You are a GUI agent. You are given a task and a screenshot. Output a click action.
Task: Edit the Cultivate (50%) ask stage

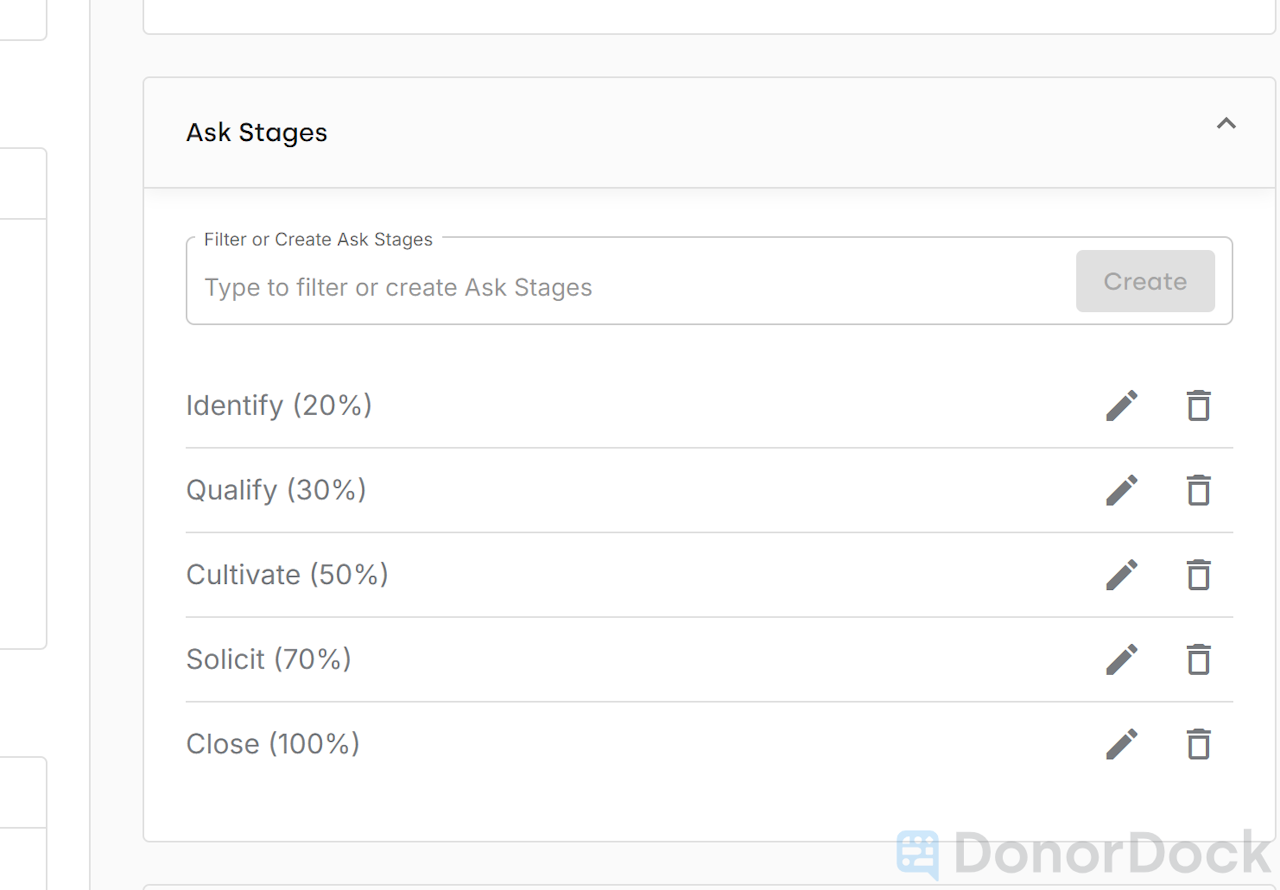click(x=1121, y=574)
